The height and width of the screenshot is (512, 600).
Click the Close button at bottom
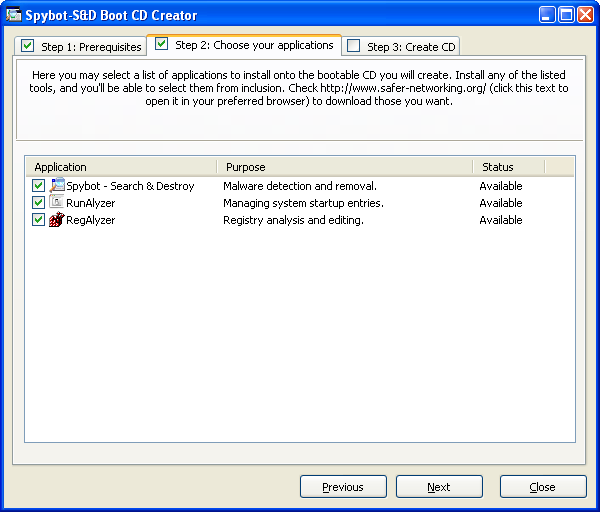(543, 487)
